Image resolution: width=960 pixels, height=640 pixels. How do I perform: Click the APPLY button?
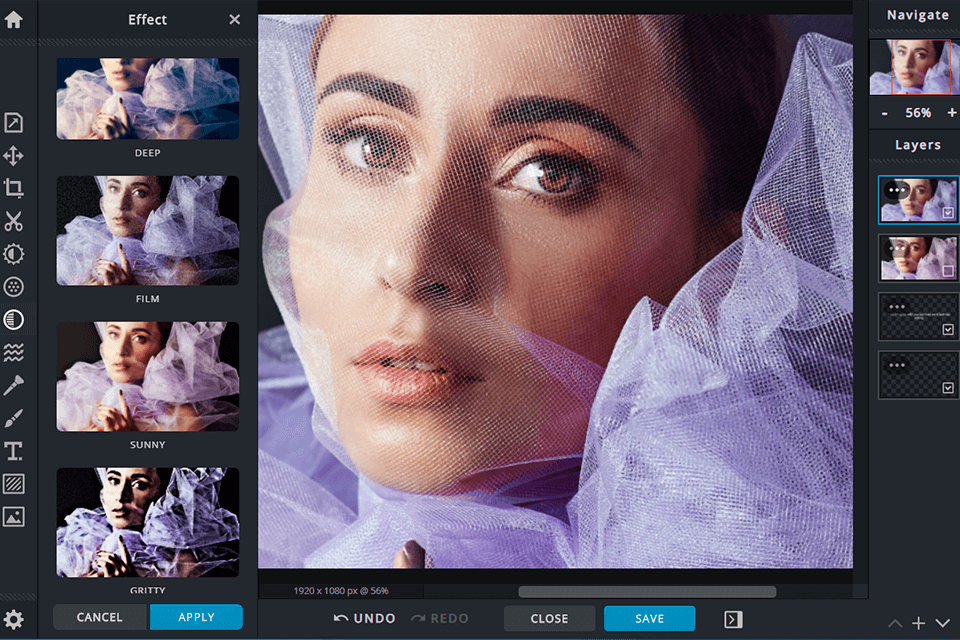coord(197,617)
